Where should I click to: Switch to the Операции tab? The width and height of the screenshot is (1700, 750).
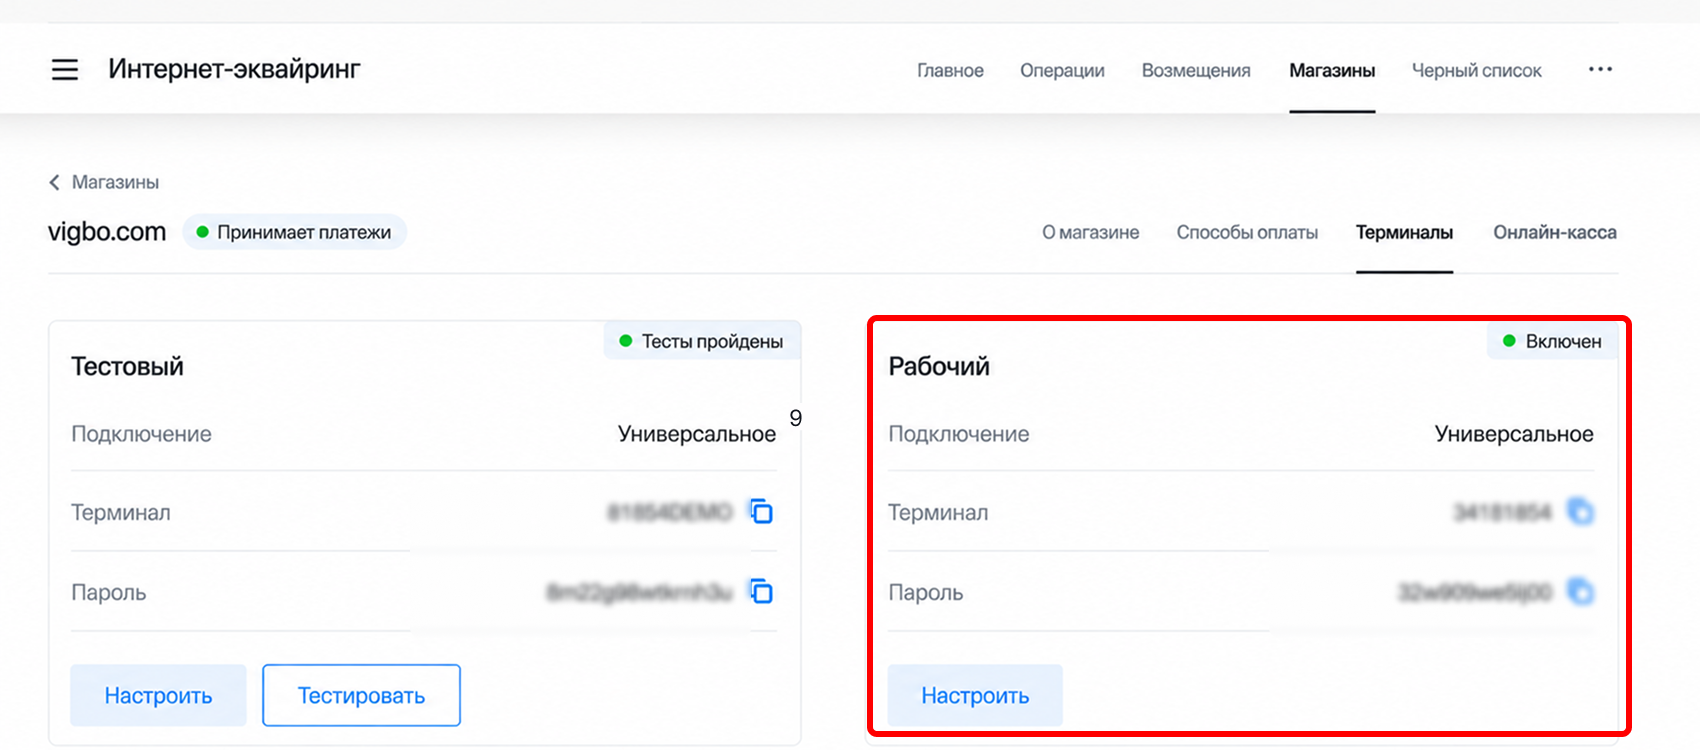1062,71
